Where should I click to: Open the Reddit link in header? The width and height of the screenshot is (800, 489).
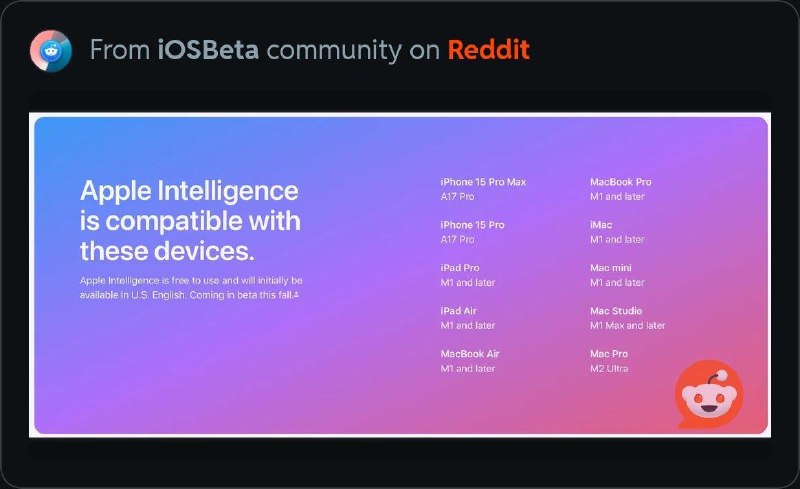click(x=488, y=49)
